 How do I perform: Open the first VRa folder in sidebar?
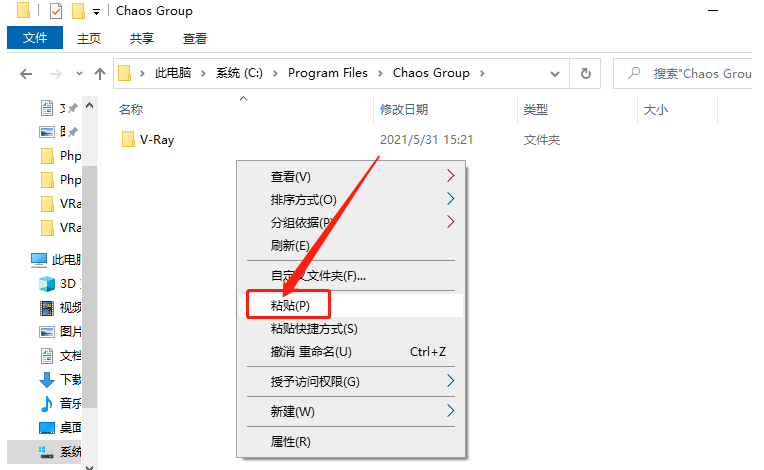60,204
